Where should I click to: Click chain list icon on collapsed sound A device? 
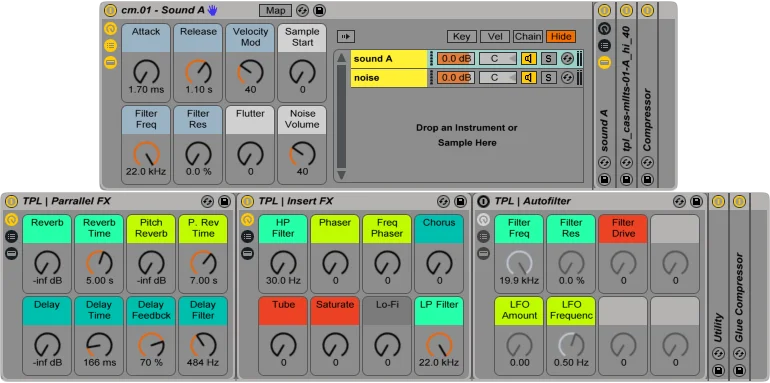605,46
